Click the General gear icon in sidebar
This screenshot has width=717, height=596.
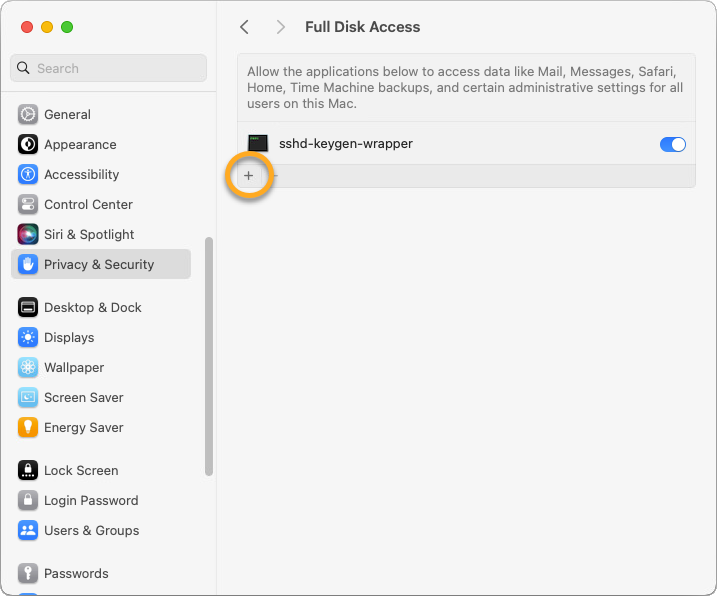[x=28, y=115]
